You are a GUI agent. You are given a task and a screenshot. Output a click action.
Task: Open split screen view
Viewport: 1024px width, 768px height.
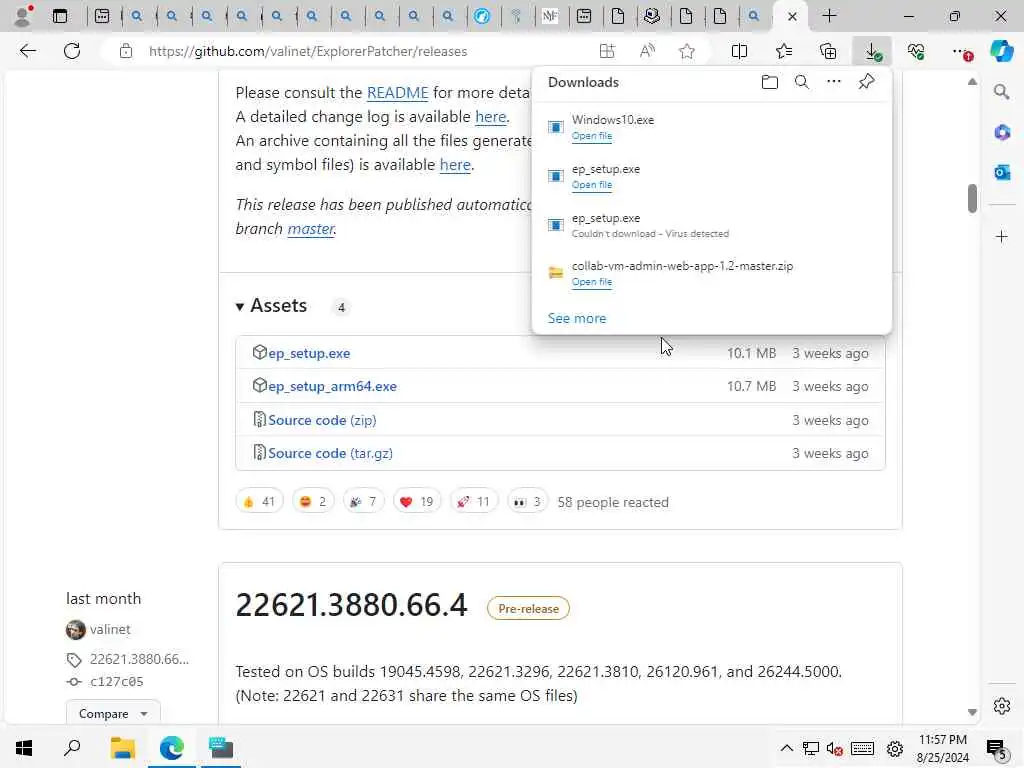739,51
